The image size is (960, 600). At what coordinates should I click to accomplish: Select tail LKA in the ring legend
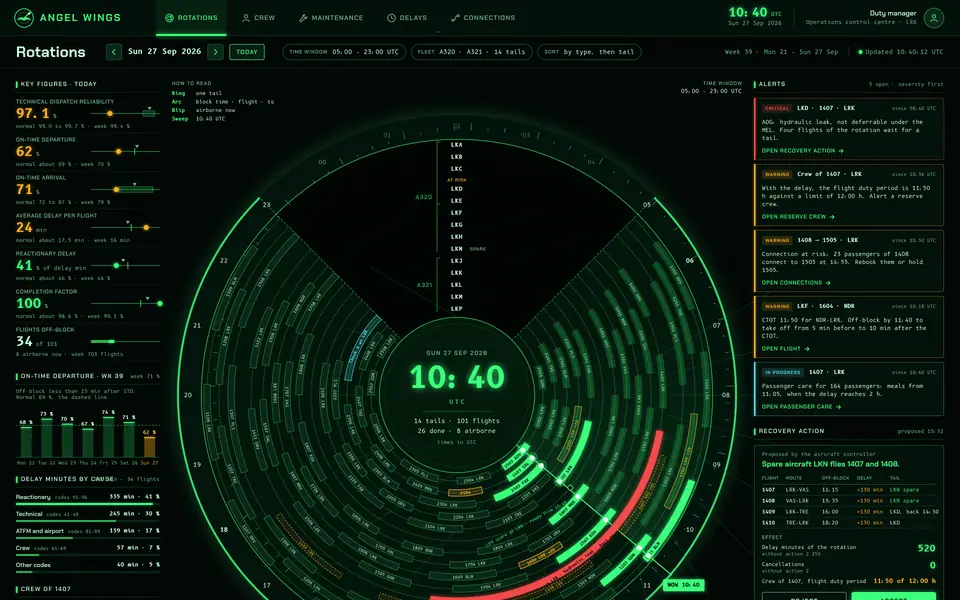pyautogui.click(x=456, y=145)
